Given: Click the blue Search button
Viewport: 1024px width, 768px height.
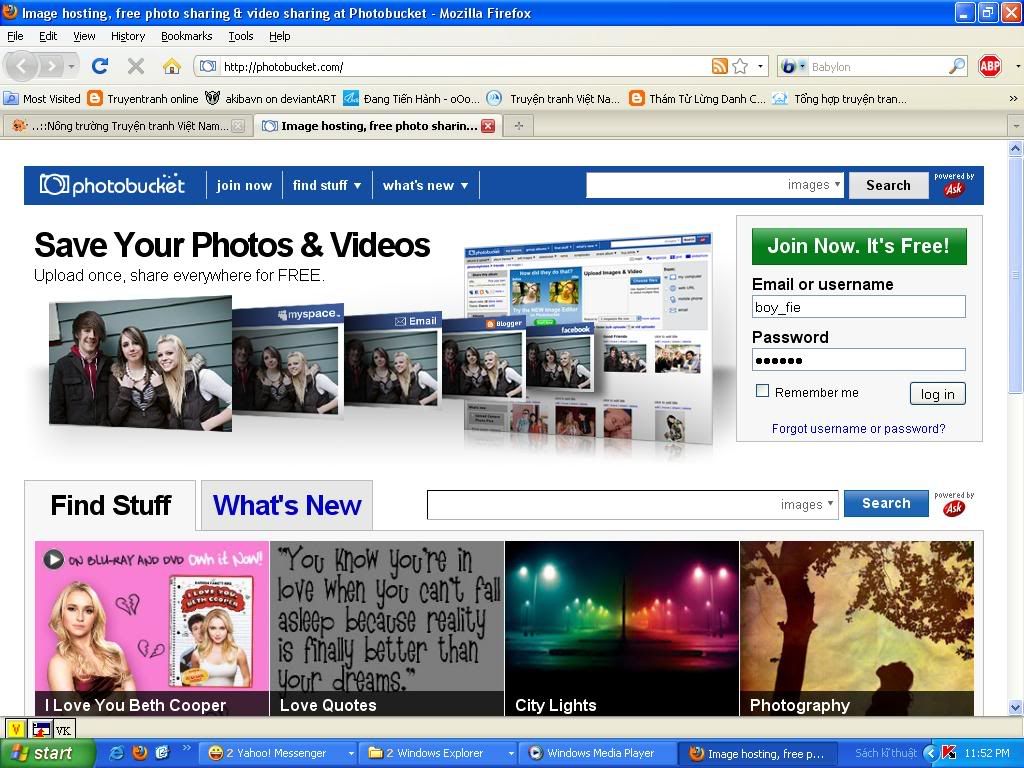Looking at the screenshot, I should 886,504.
